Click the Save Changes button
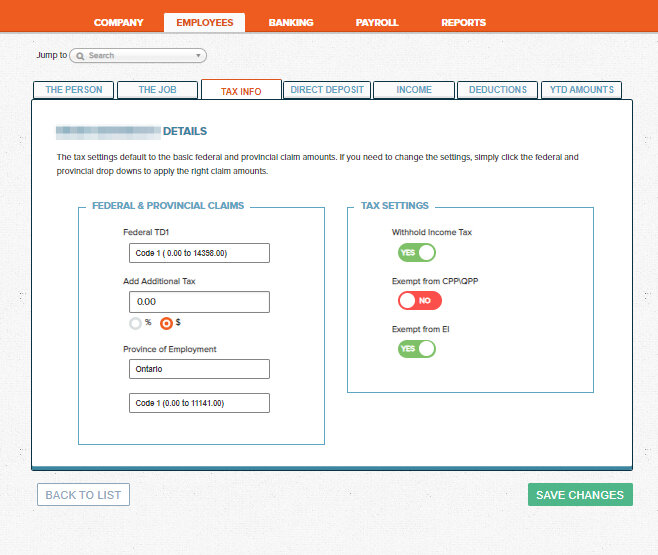Image resolution: width=658 pixels, height=555 pixels. (580, 494)
